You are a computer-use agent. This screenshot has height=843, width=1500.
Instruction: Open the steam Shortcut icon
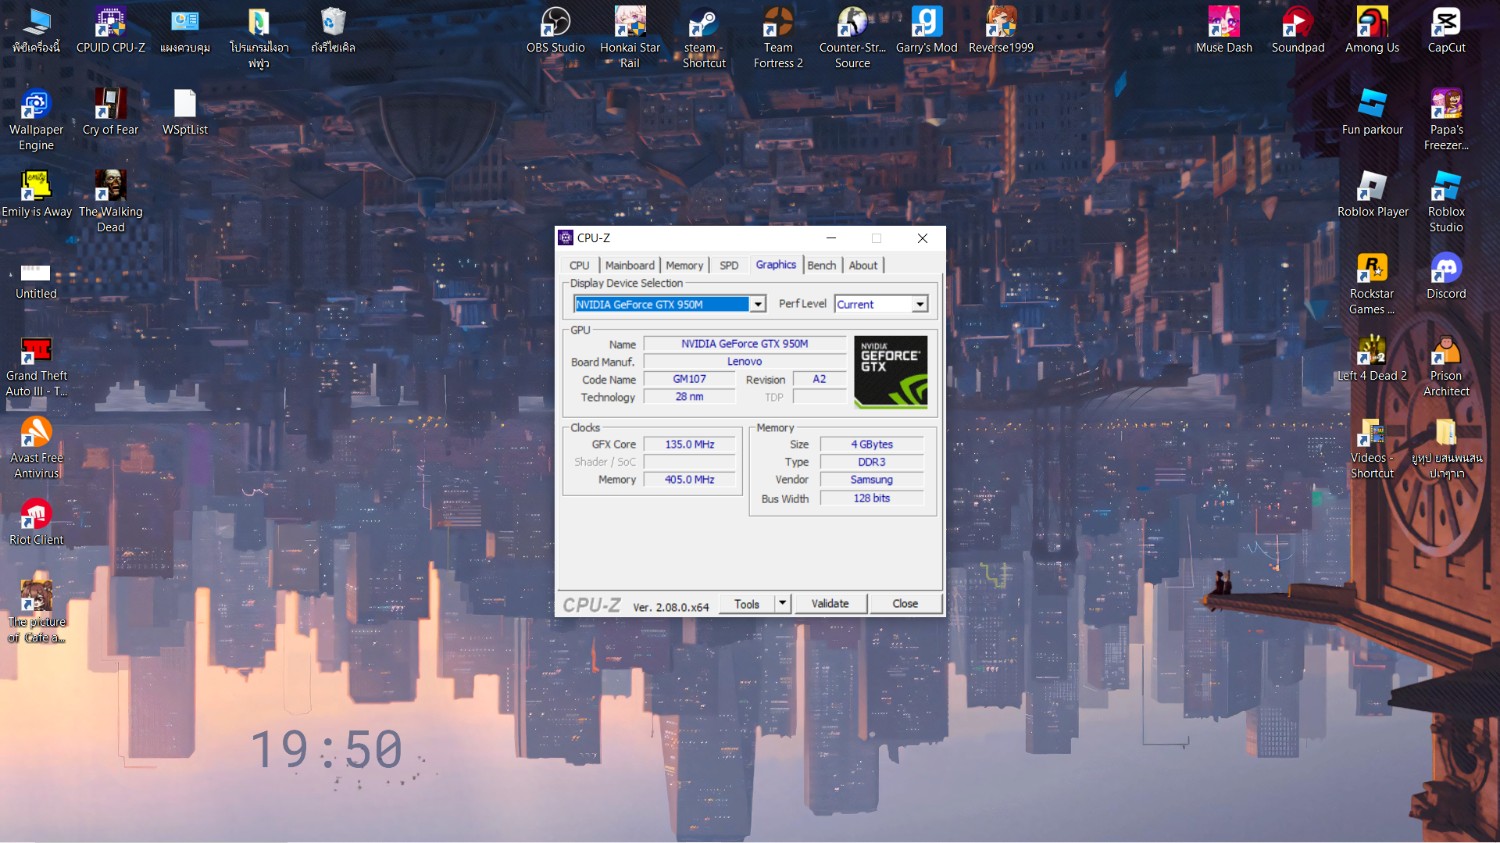coord(704,37)
